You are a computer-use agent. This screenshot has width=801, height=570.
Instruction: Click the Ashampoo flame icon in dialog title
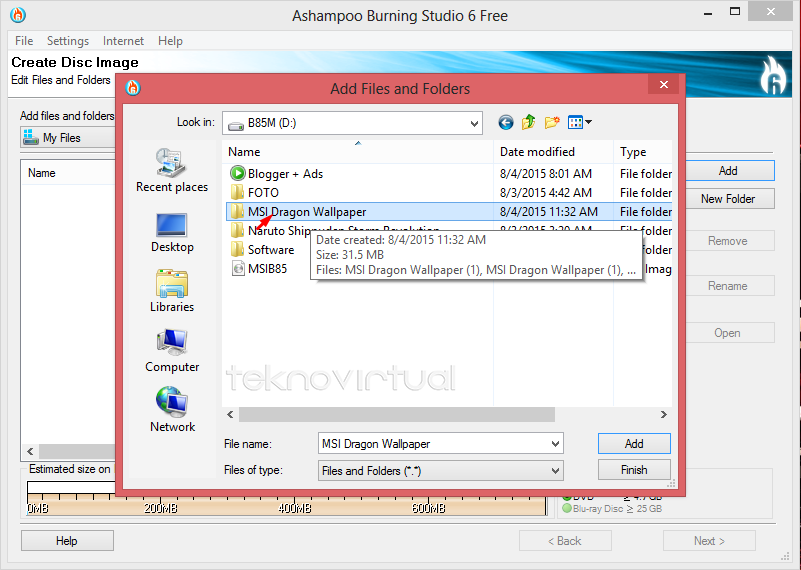[133, 88]
